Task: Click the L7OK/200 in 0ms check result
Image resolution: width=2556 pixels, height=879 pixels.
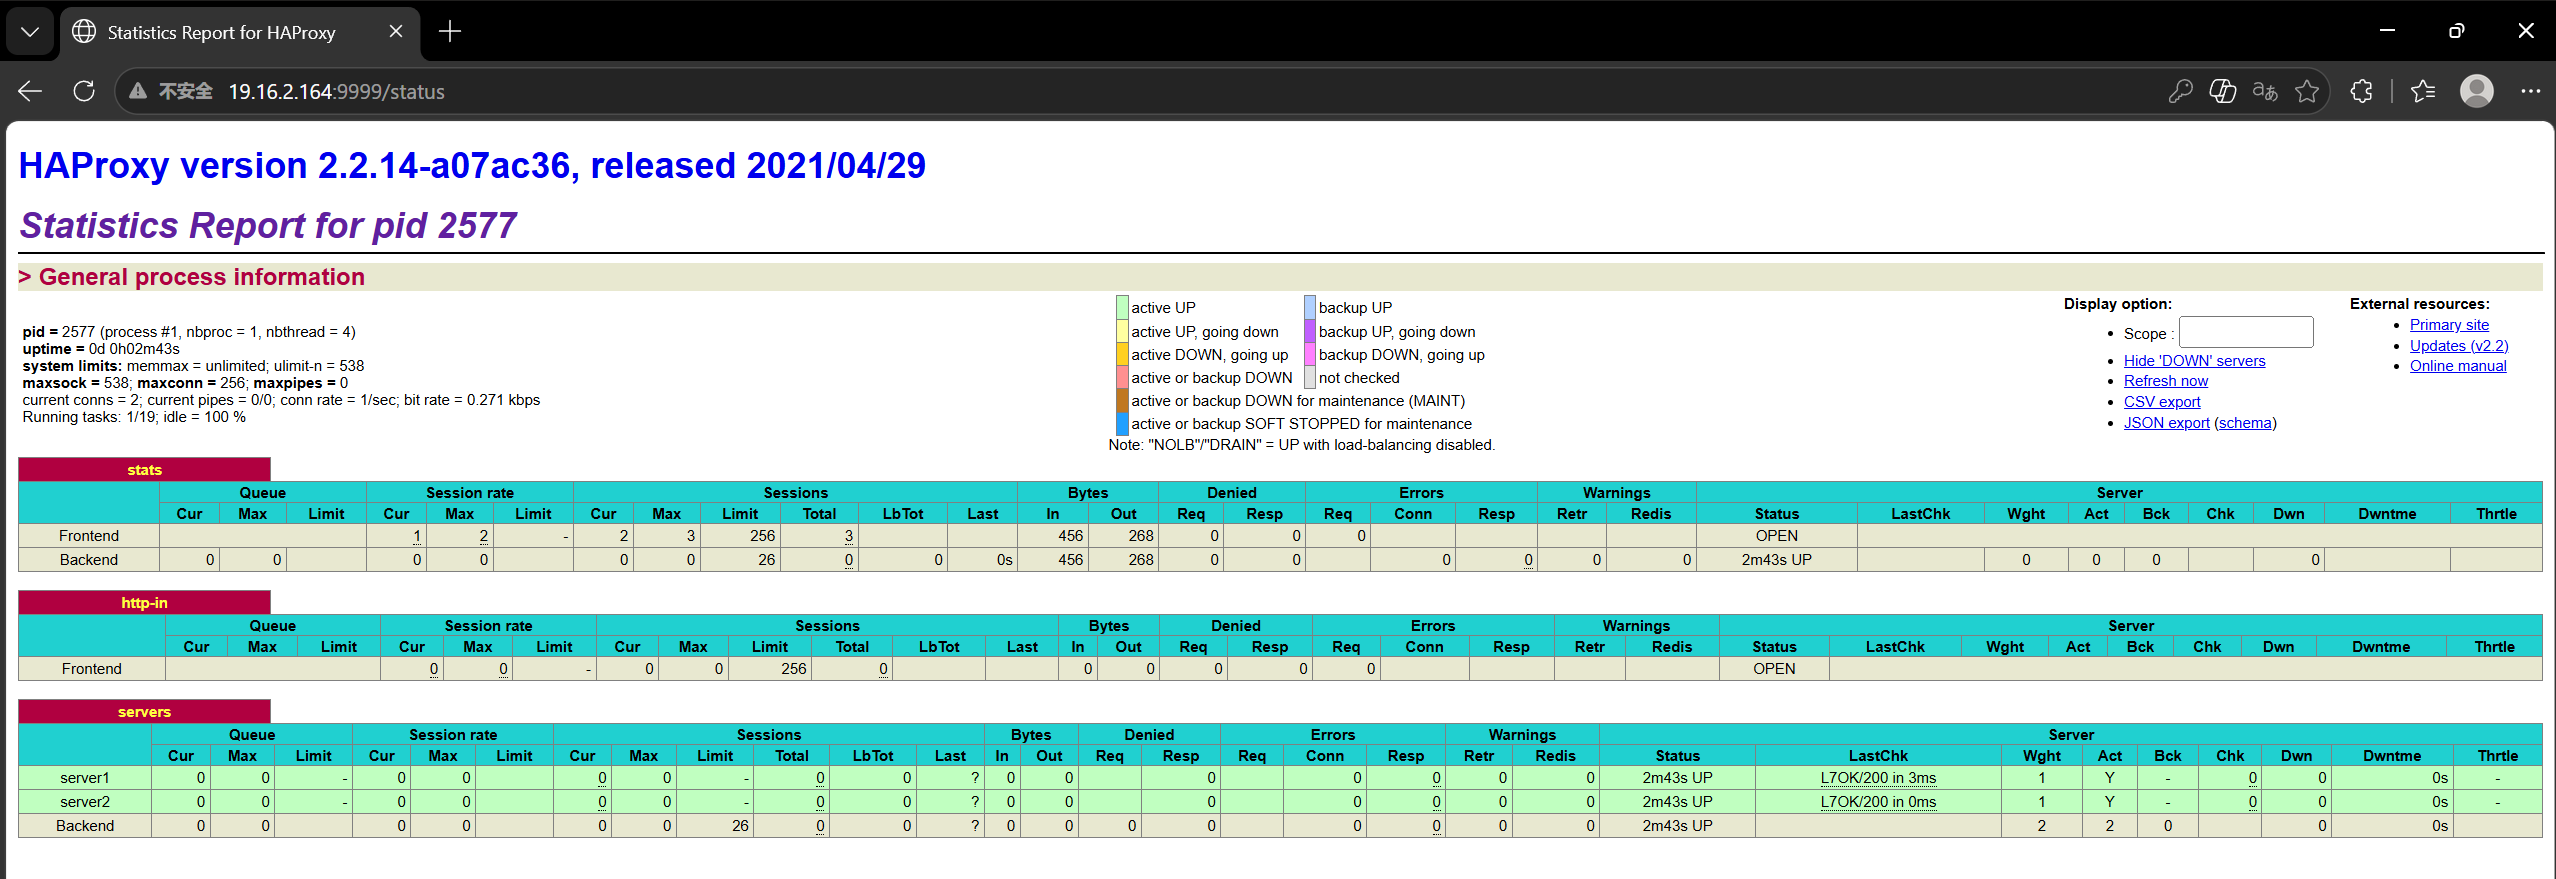Action: [x=1878, y=802]
